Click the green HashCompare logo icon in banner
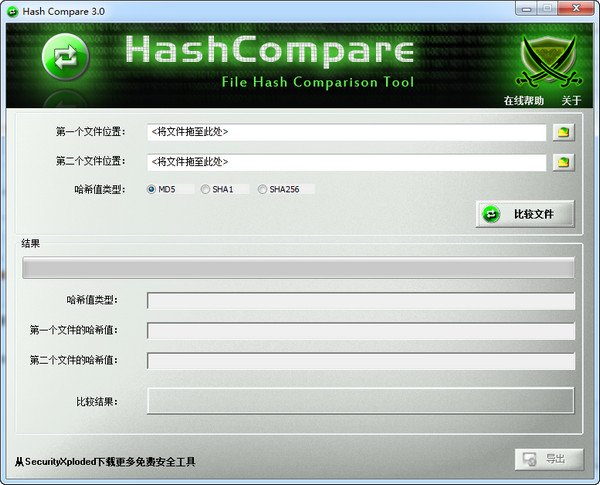This screenshot has height=485, width=600. 65,57
